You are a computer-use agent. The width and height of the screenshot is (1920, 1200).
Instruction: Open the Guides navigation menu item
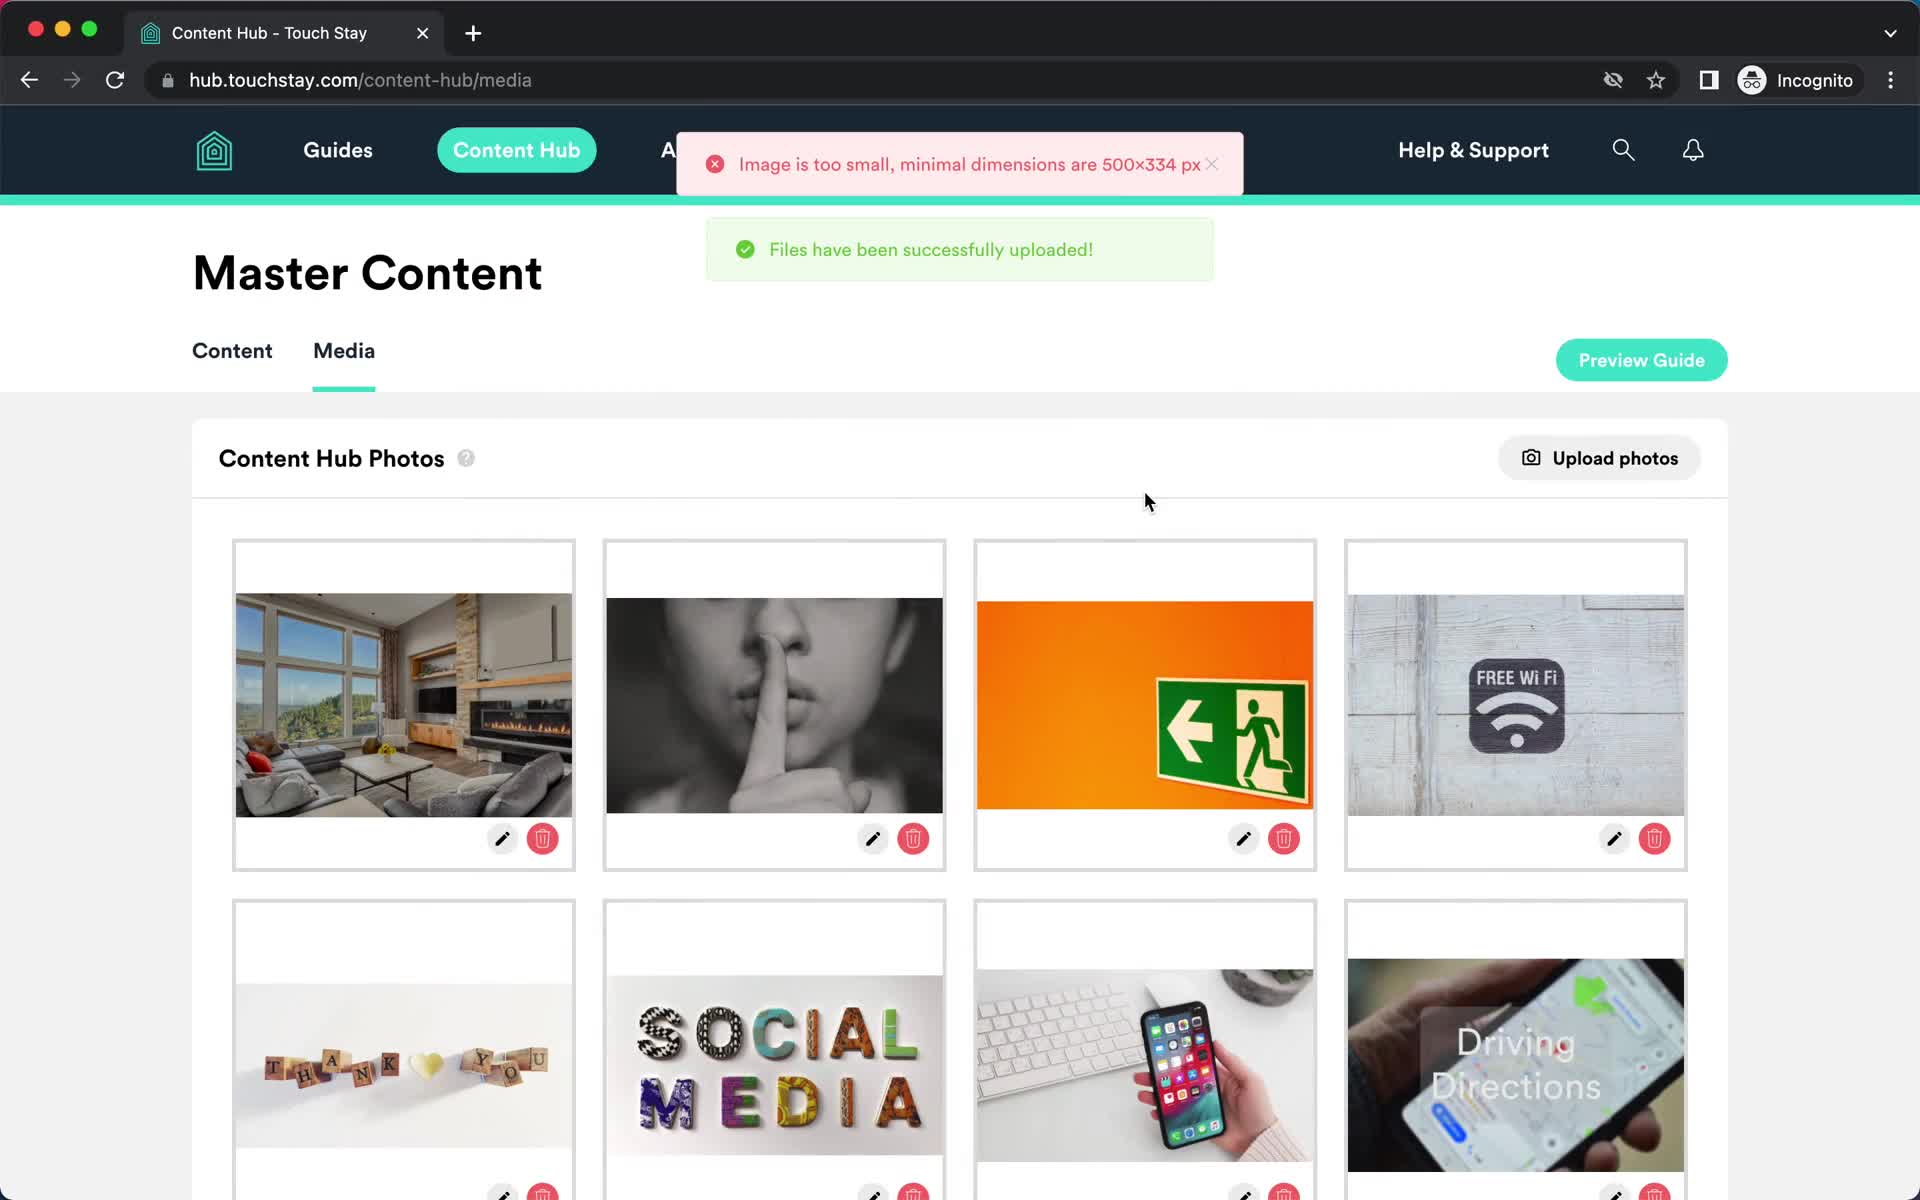[339, 149]
